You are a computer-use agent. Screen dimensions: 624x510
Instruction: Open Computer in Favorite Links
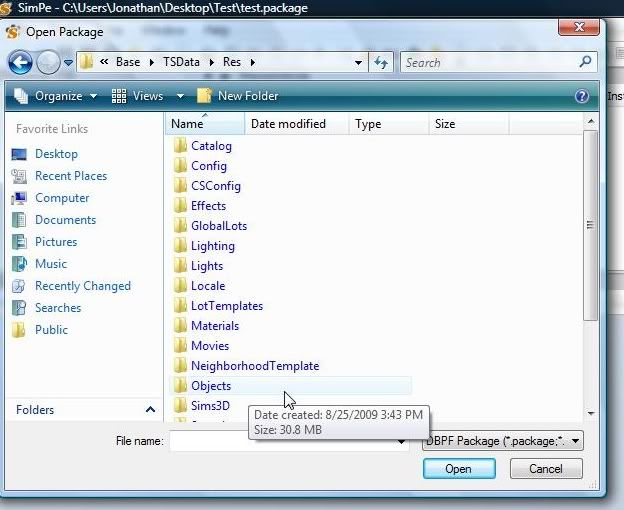[62, 198]
